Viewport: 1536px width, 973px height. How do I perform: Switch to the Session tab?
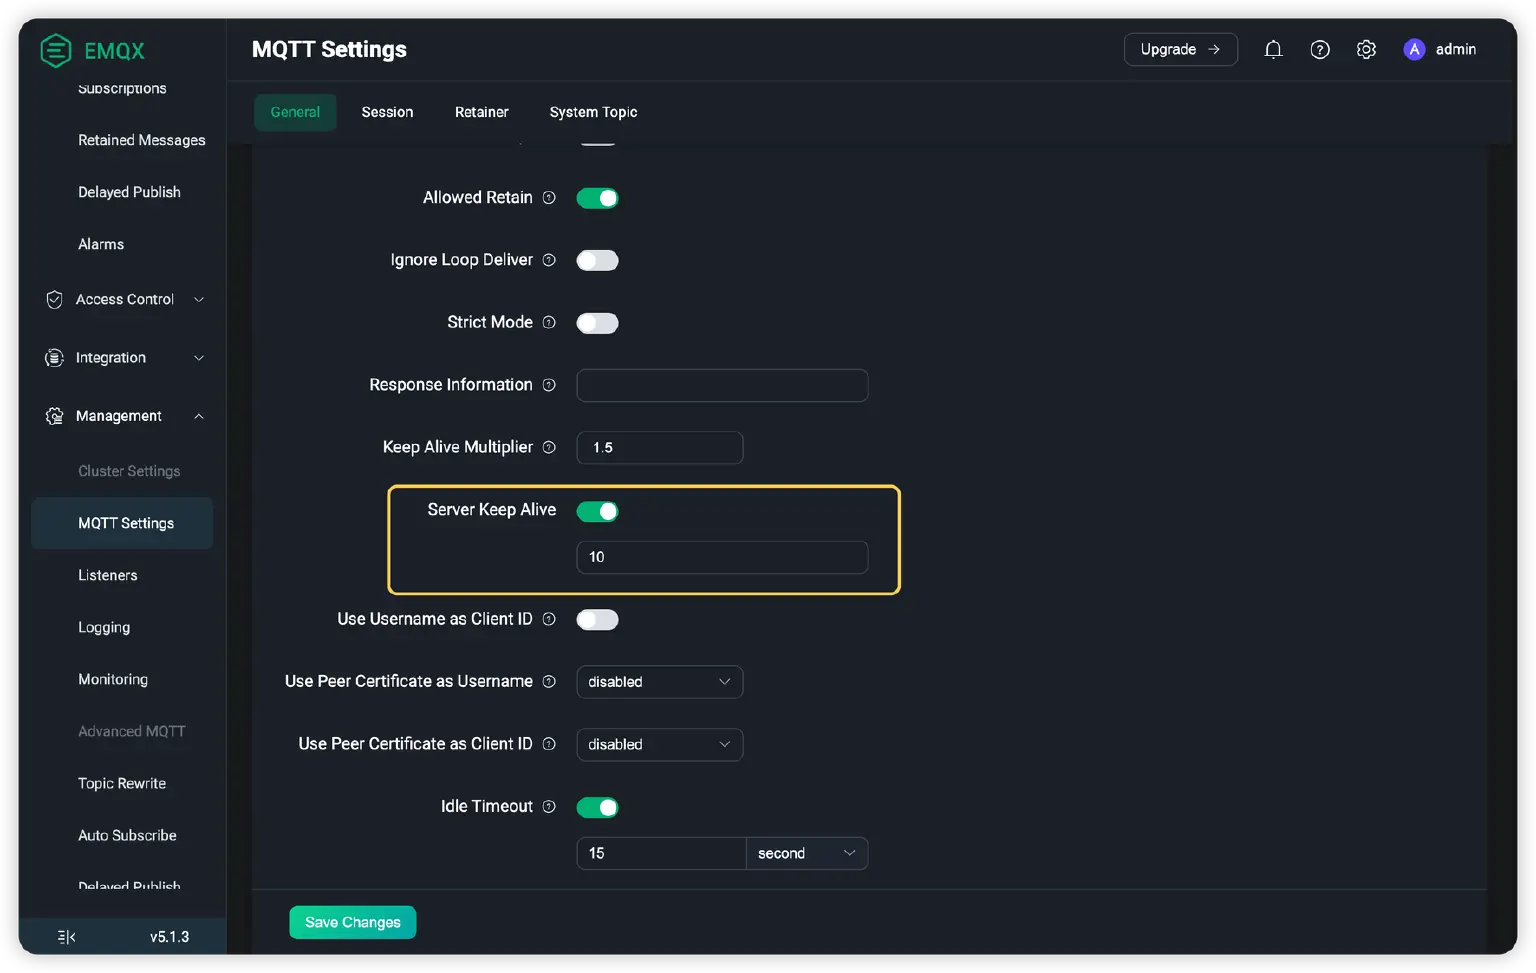(x=387, y=112)
